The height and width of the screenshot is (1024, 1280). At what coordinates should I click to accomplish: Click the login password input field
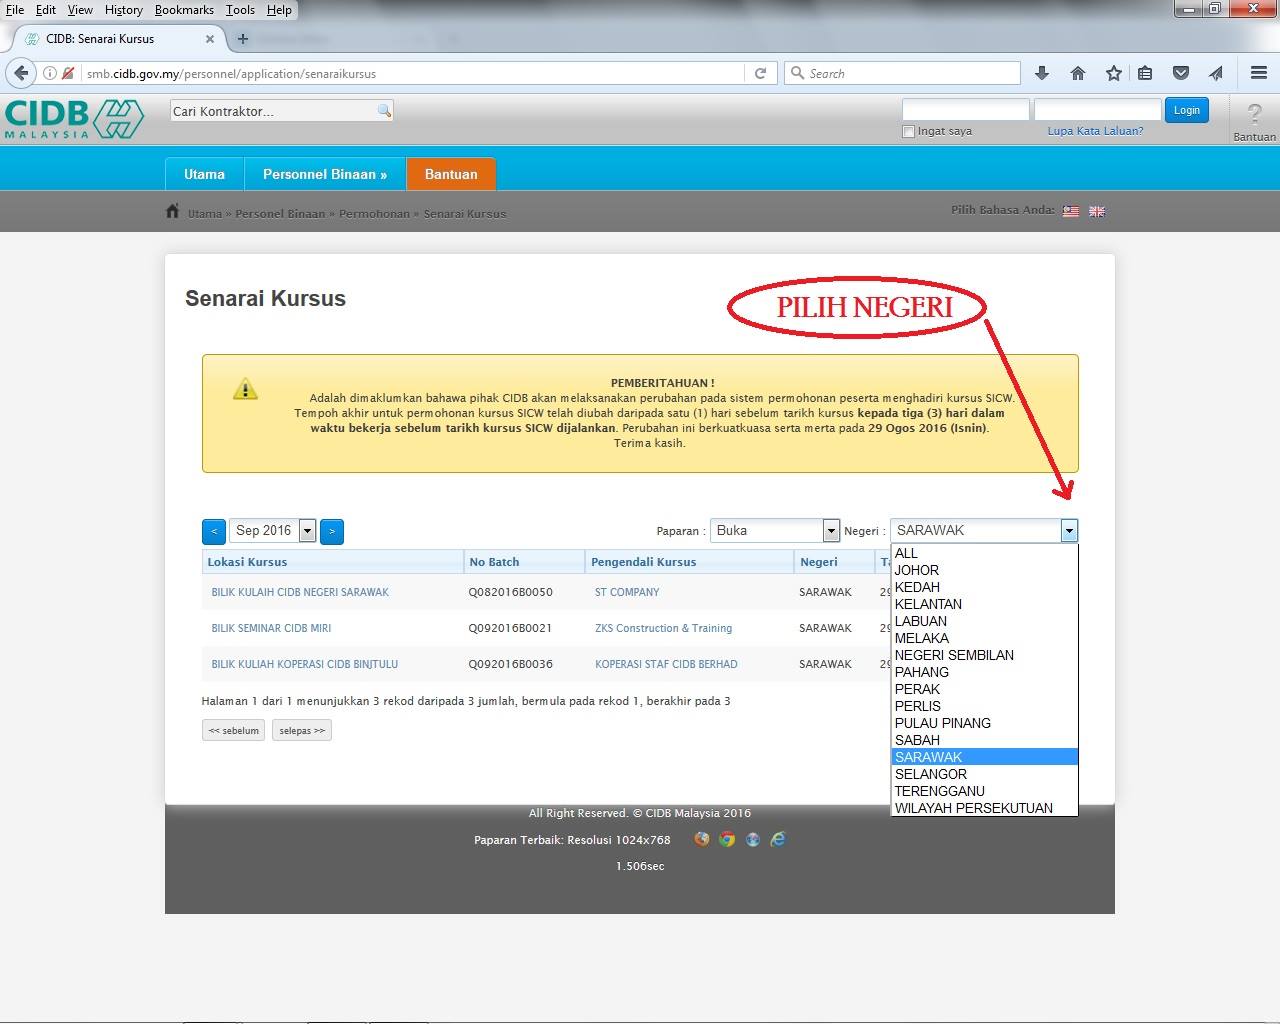1098,110
